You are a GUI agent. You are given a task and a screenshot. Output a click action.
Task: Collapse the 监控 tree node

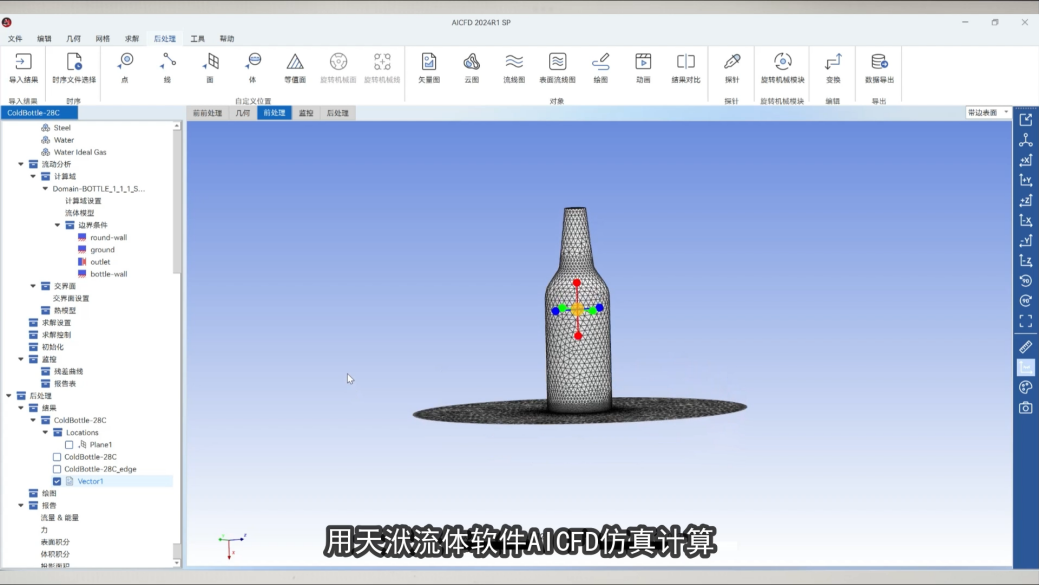pos(21,359)
